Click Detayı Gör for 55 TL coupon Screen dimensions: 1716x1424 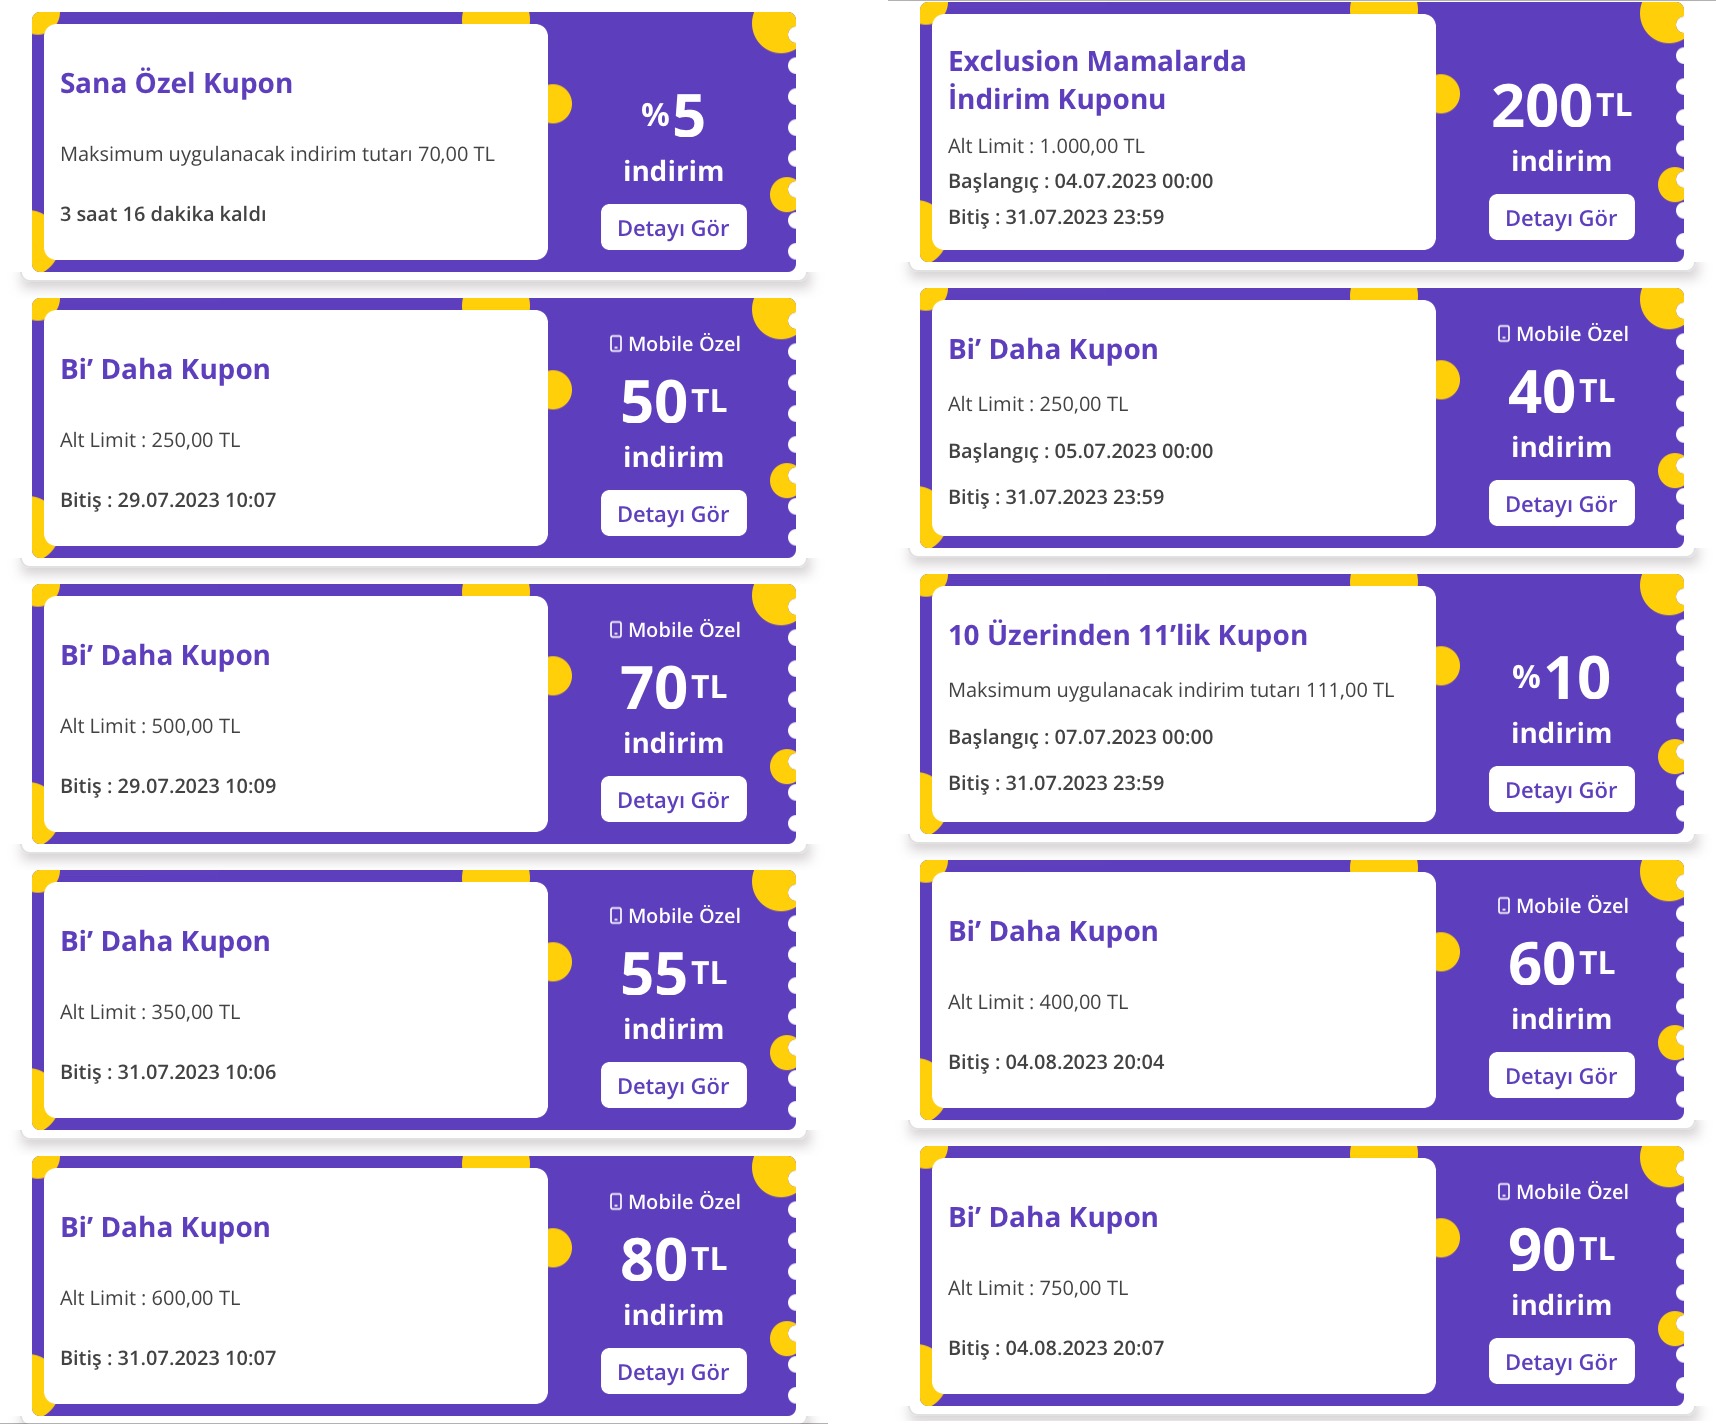coord(673,1085)
